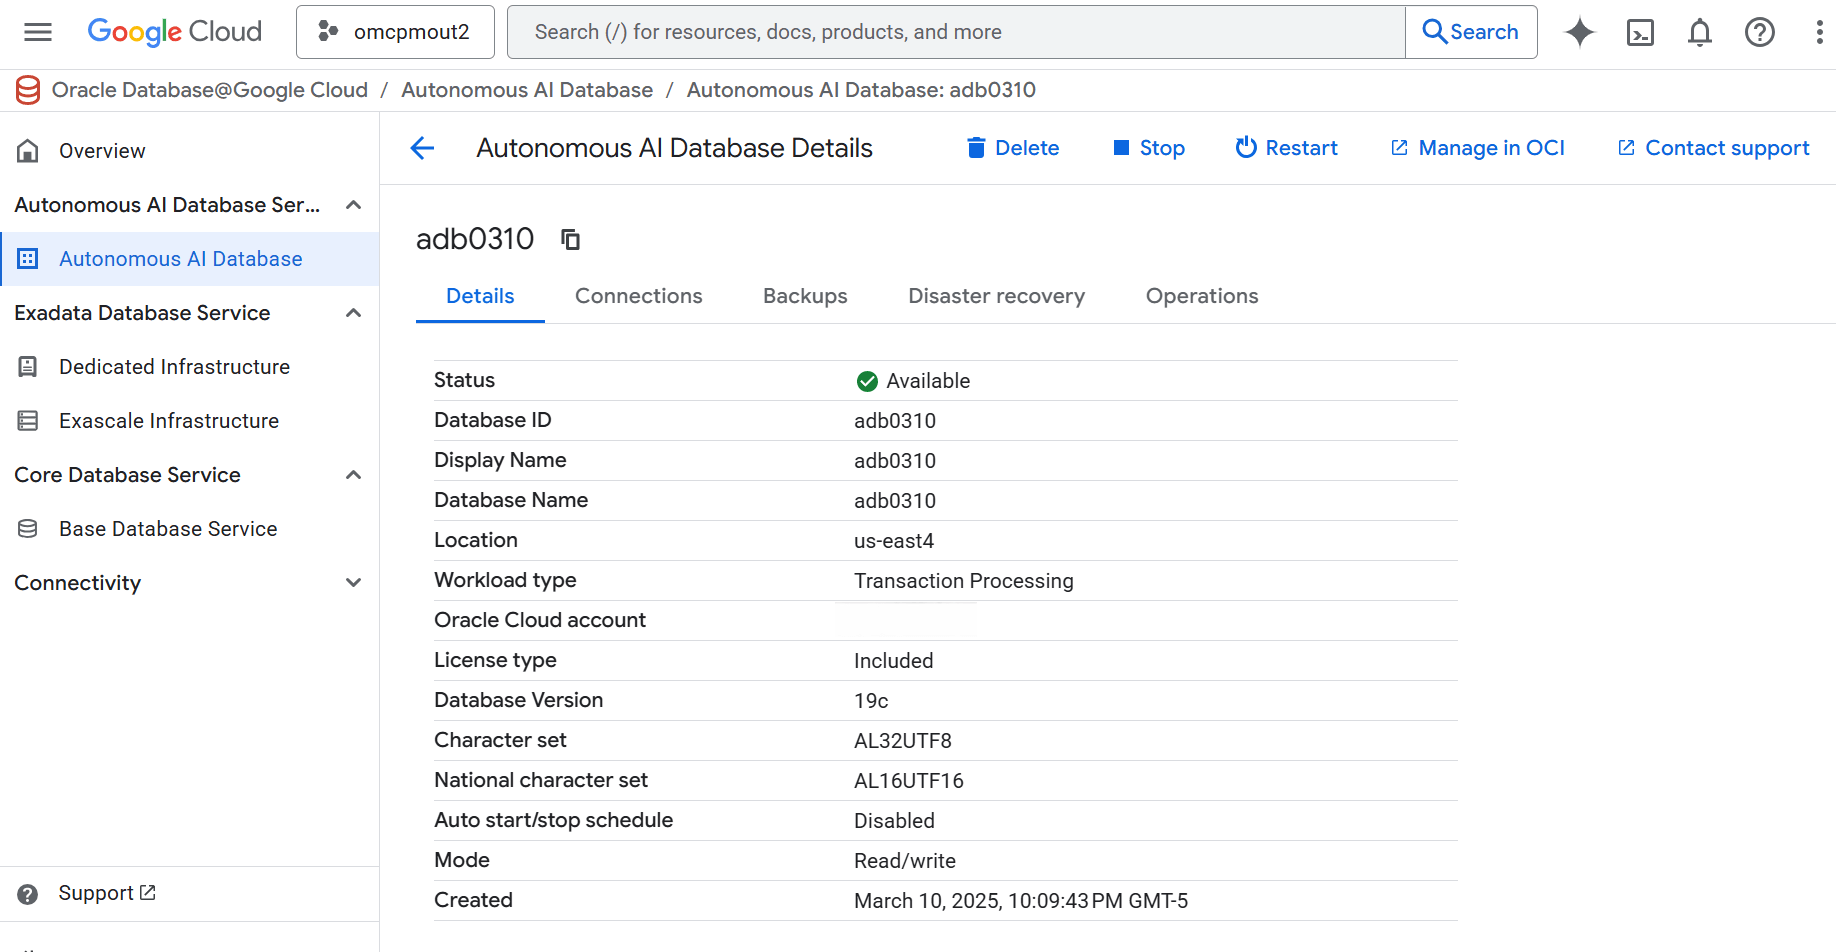Select Dedicated Infrastructure in the sidebar
The image size is (1836, 952).
coord(173,367)
